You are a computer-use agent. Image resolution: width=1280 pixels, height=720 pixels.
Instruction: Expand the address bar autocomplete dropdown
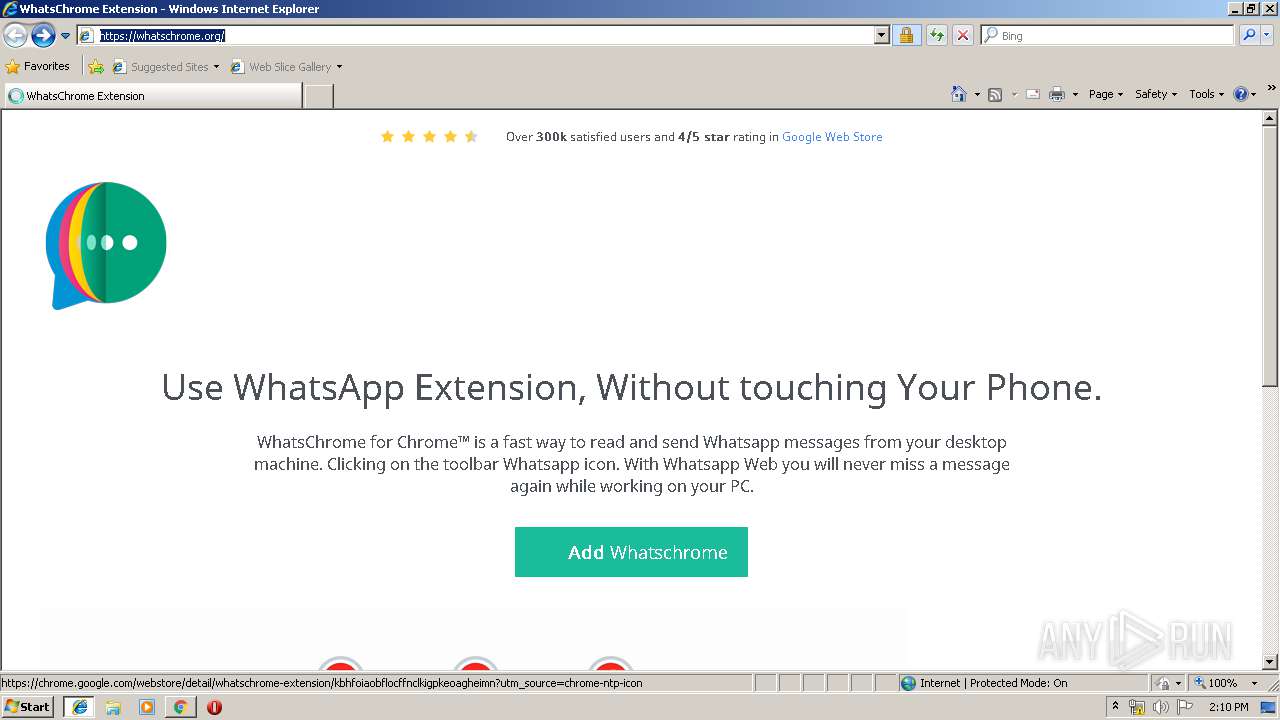click(881, 35)
